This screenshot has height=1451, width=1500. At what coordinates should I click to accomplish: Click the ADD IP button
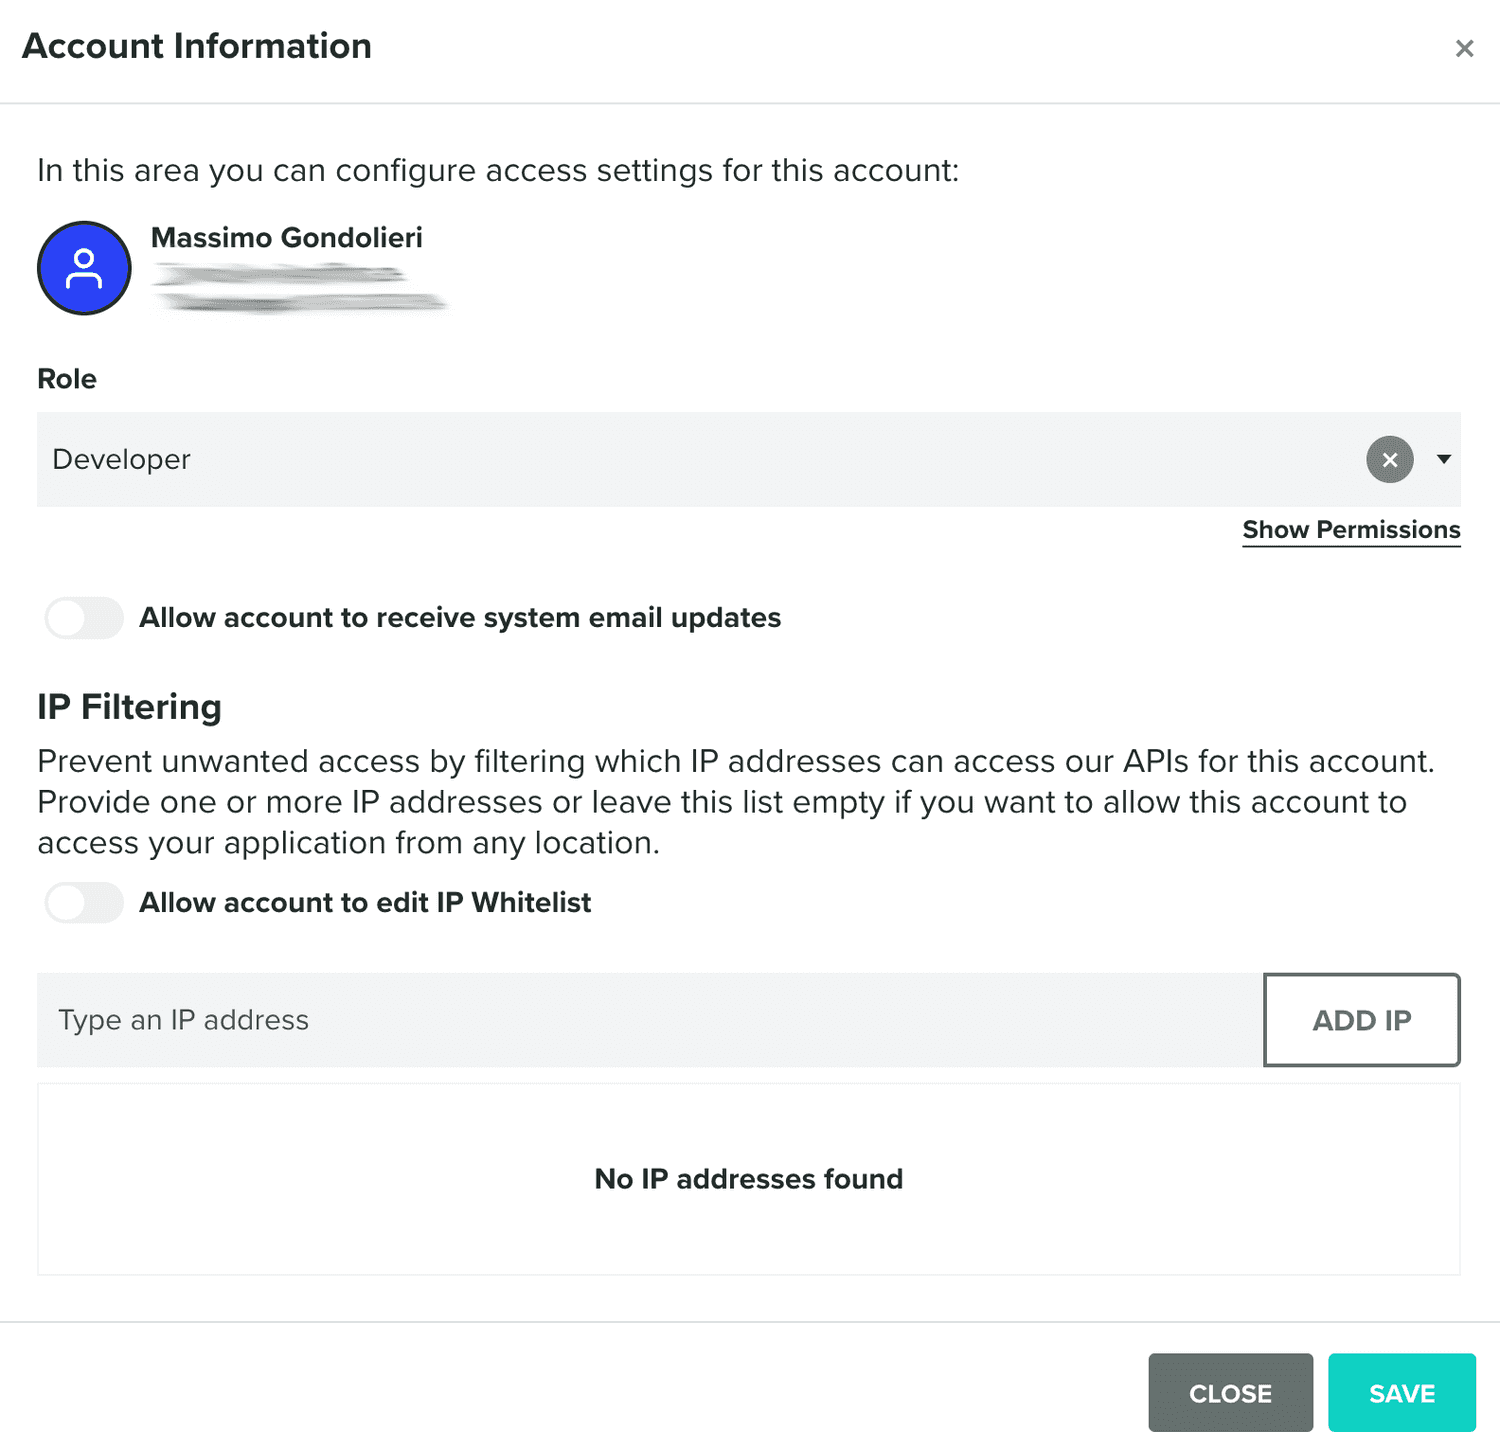[x=1361, y=1020]
